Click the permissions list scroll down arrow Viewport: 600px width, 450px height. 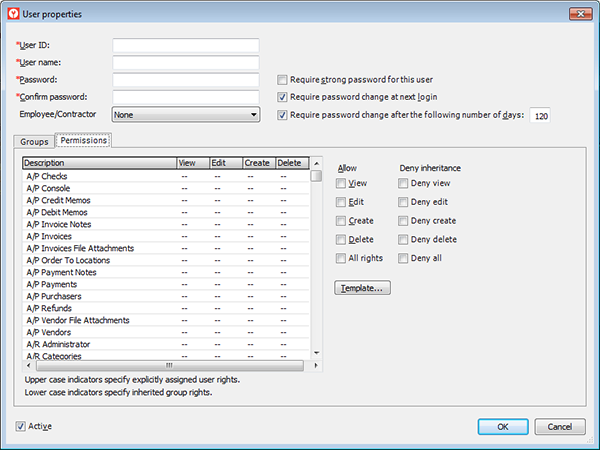tap(316, 352)
